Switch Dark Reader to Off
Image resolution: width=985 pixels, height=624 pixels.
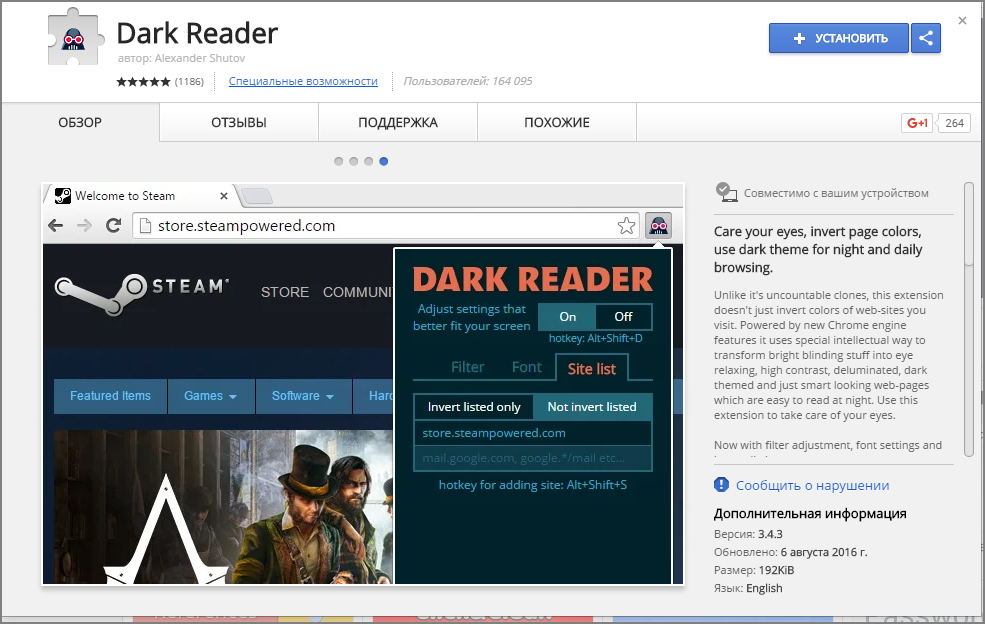click(622, 316)
